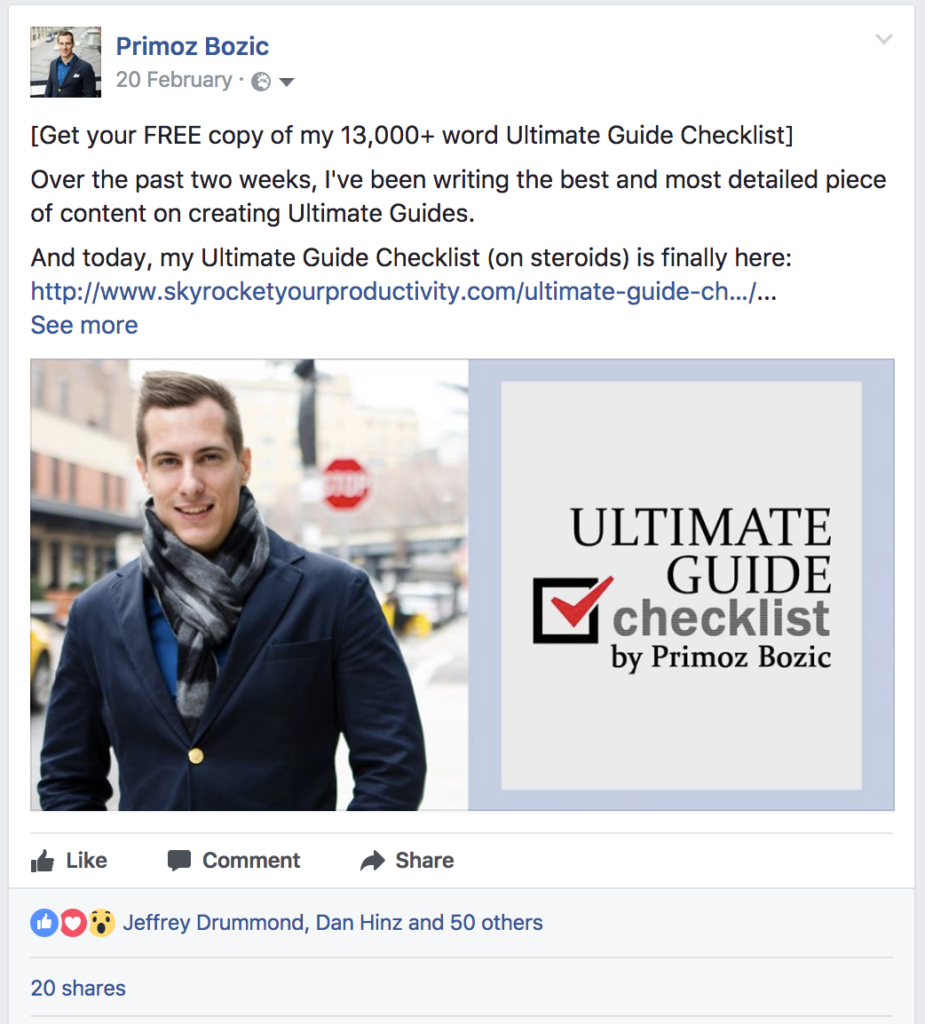Click the Share arrow icon
The width and height of the screenshot is (925, 1024).
tap(372, 861)
